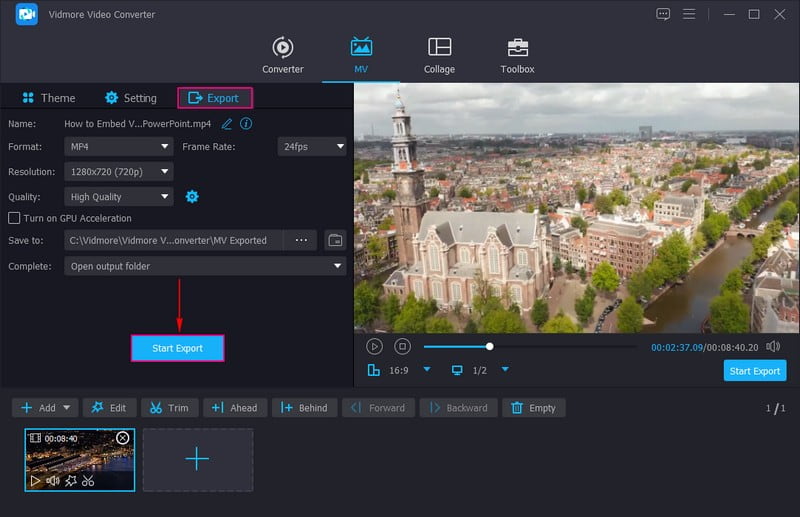Click the pencil icon to rename output file
The height and width of the screenshot is (517, 800).
point(227,124)
